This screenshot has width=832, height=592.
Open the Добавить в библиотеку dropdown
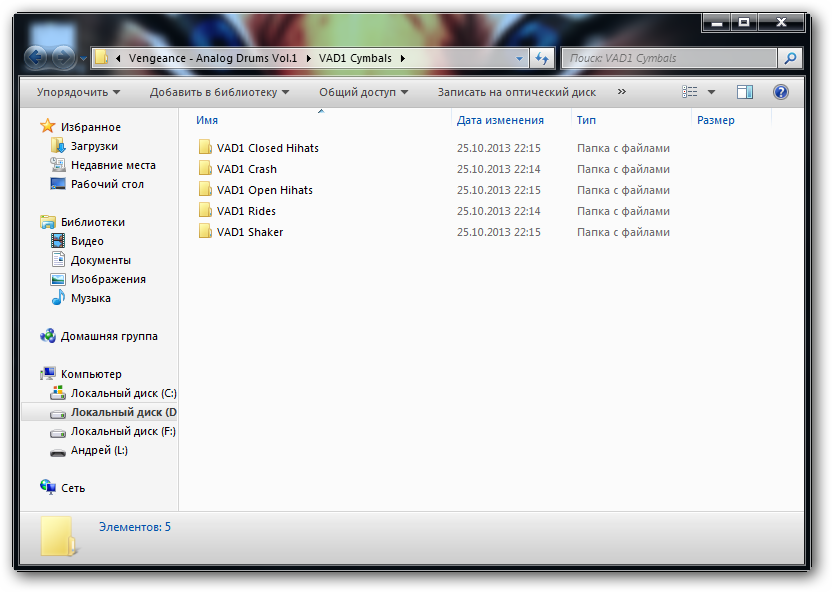(219, 92)
